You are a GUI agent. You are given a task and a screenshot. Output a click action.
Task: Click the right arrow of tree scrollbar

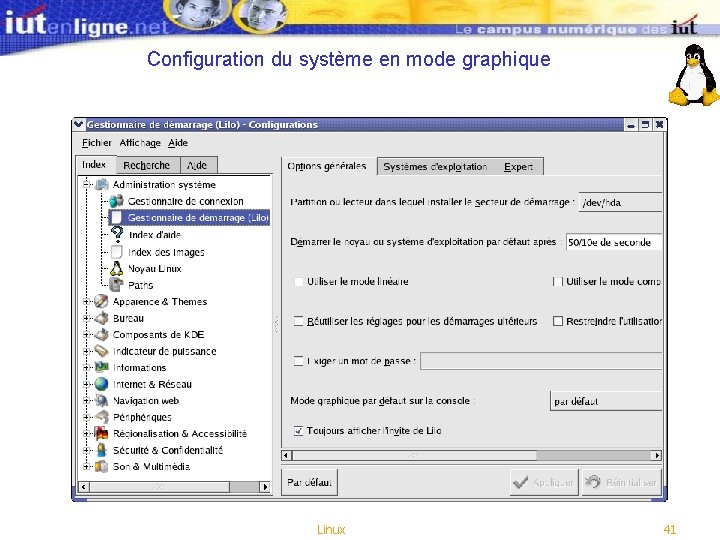click(x=265, y=487)
